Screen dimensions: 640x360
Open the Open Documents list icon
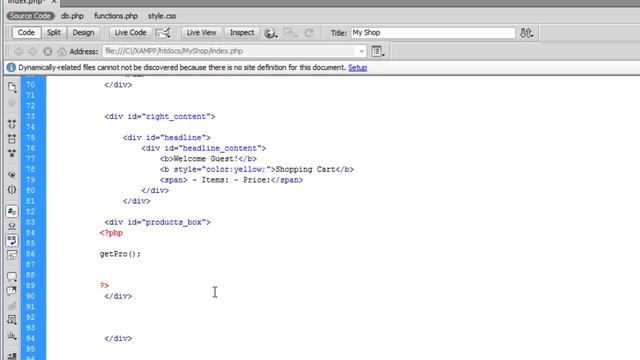click(12, 87)
